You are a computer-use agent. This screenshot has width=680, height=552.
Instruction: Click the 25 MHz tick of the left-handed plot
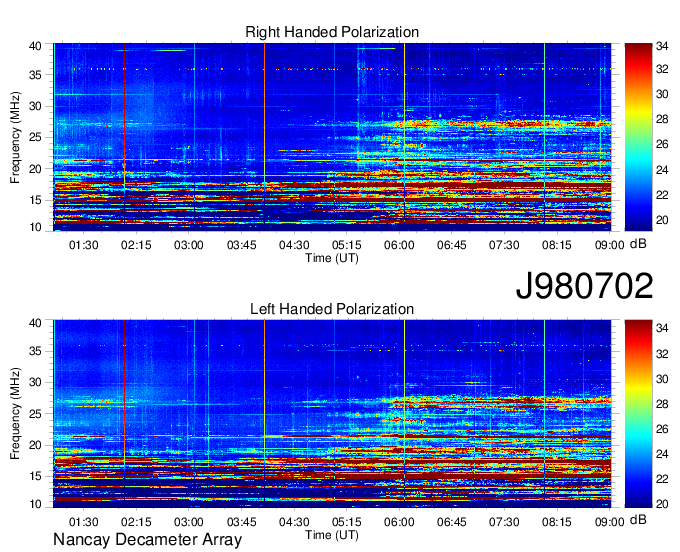[35, 414]
